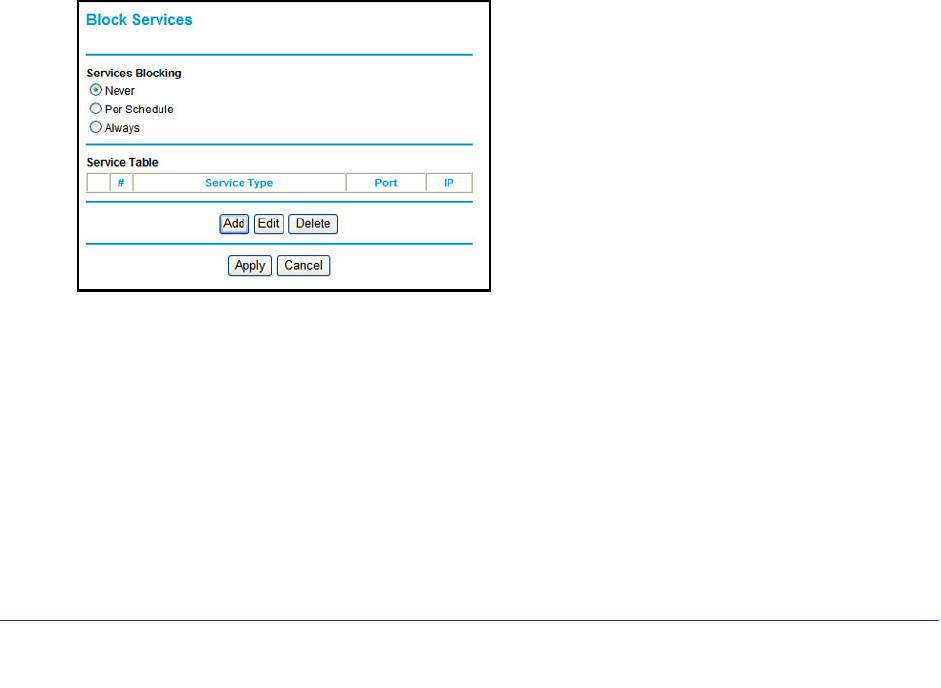The width and height of the screenshot is (941, 688).
Task: Click the Services Blocking label
Action: pyautogui.click(x=134, y=73)
